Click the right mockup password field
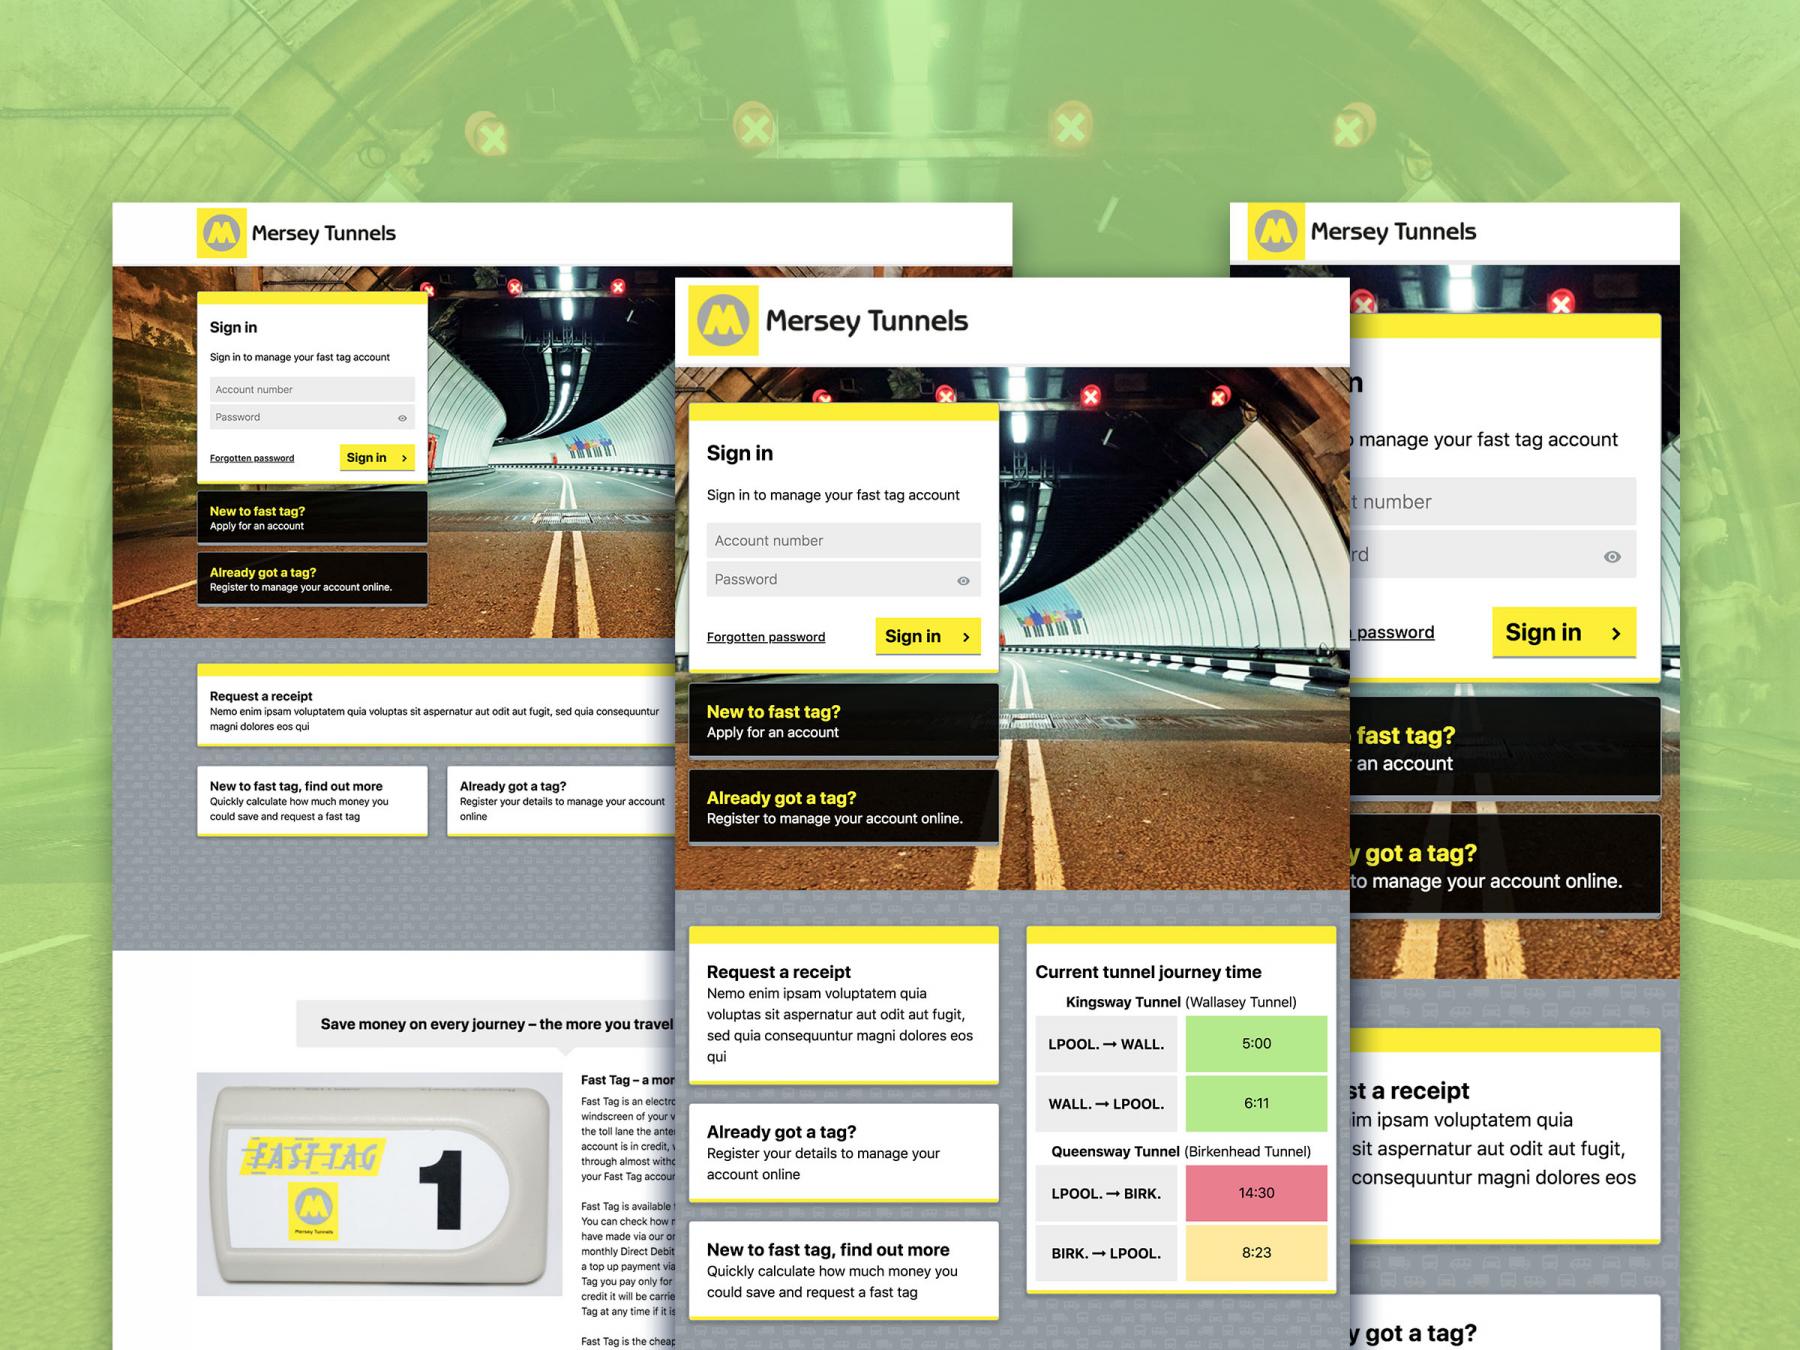1800x1350 pixels. [1493, 555]
